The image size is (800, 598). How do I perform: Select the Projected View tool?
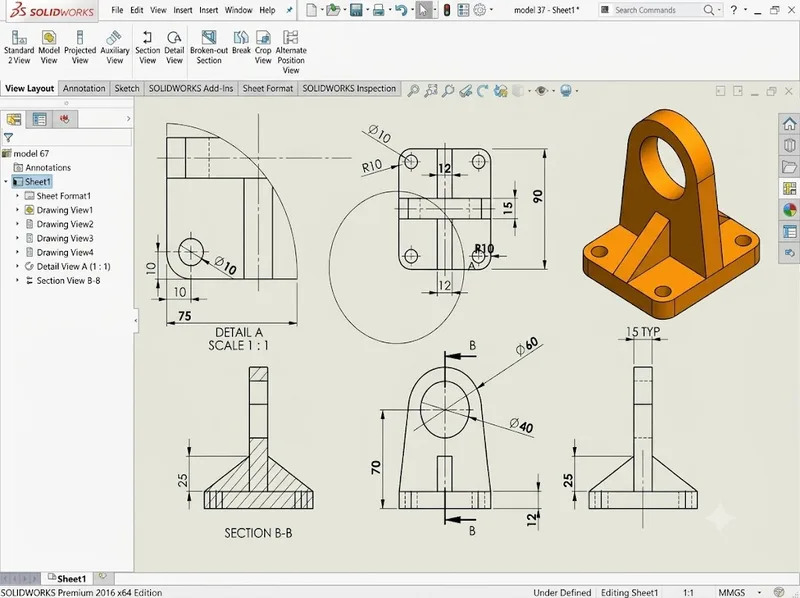[x=80, y=47]
